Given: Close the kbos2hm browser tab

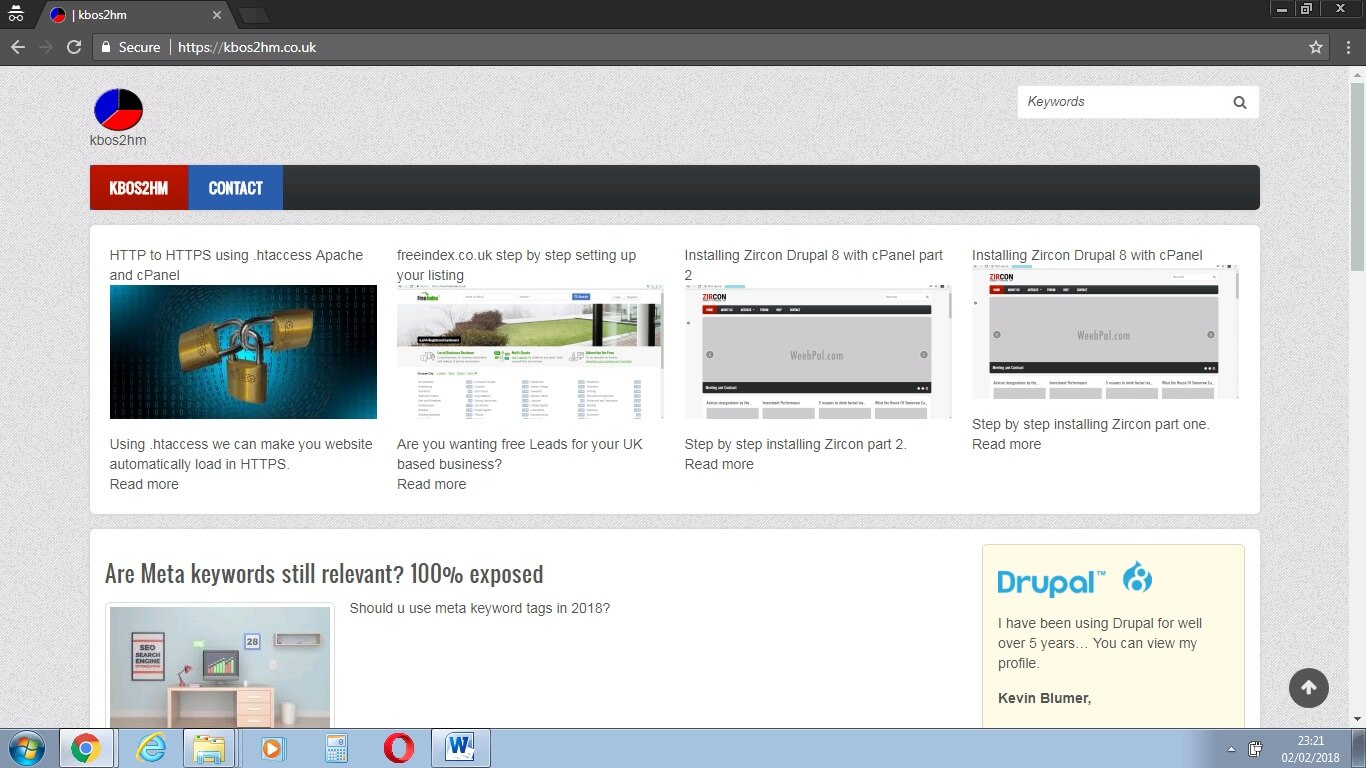Looking at the screenshot, I should tap(217, 15).
